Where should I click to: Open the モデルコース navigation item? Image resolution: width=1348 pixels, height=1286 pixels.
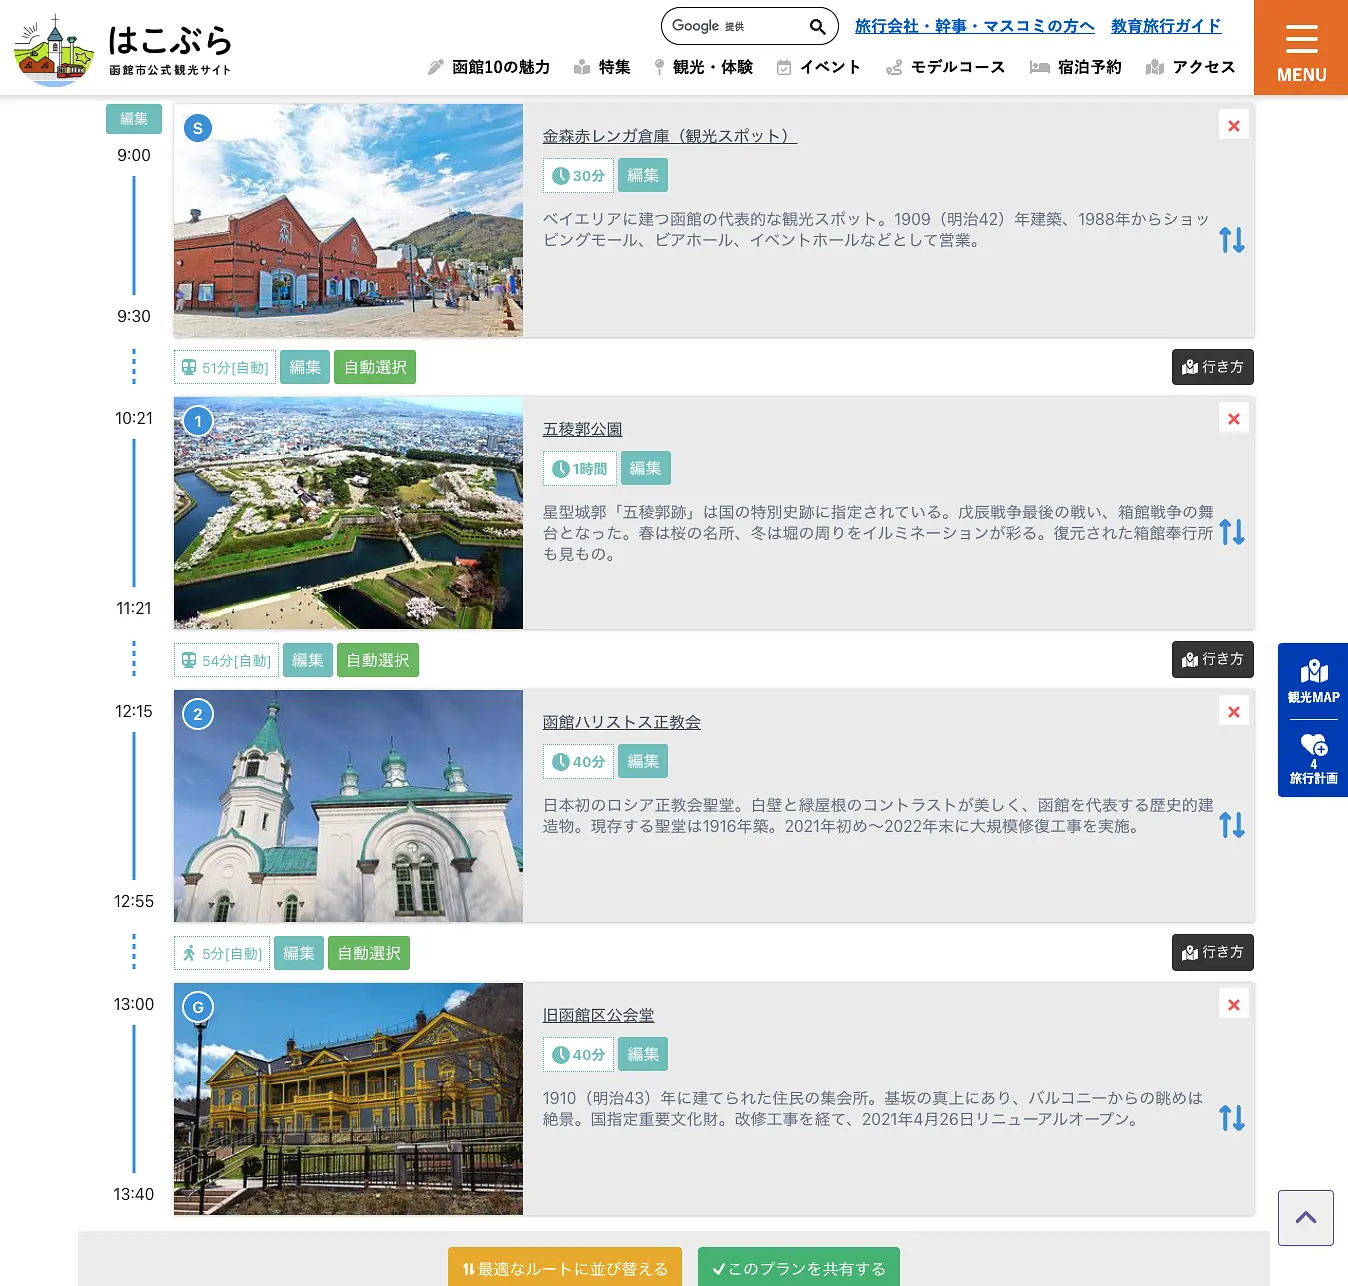(956, 67)
